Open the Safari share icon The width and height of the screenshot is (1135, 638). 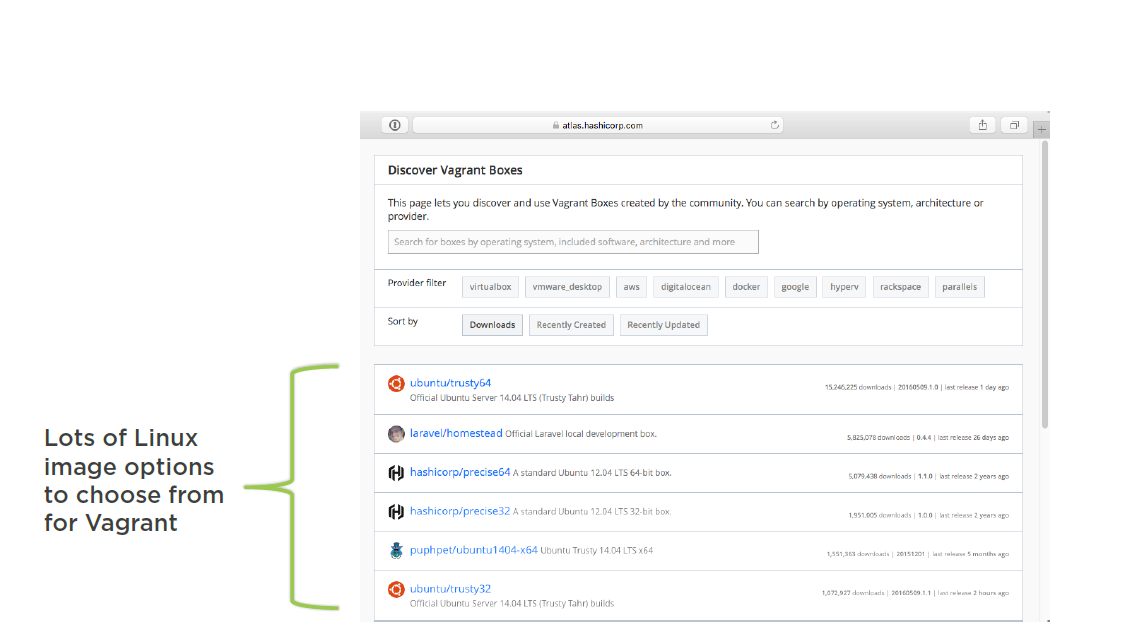click(x=982, y=125)
